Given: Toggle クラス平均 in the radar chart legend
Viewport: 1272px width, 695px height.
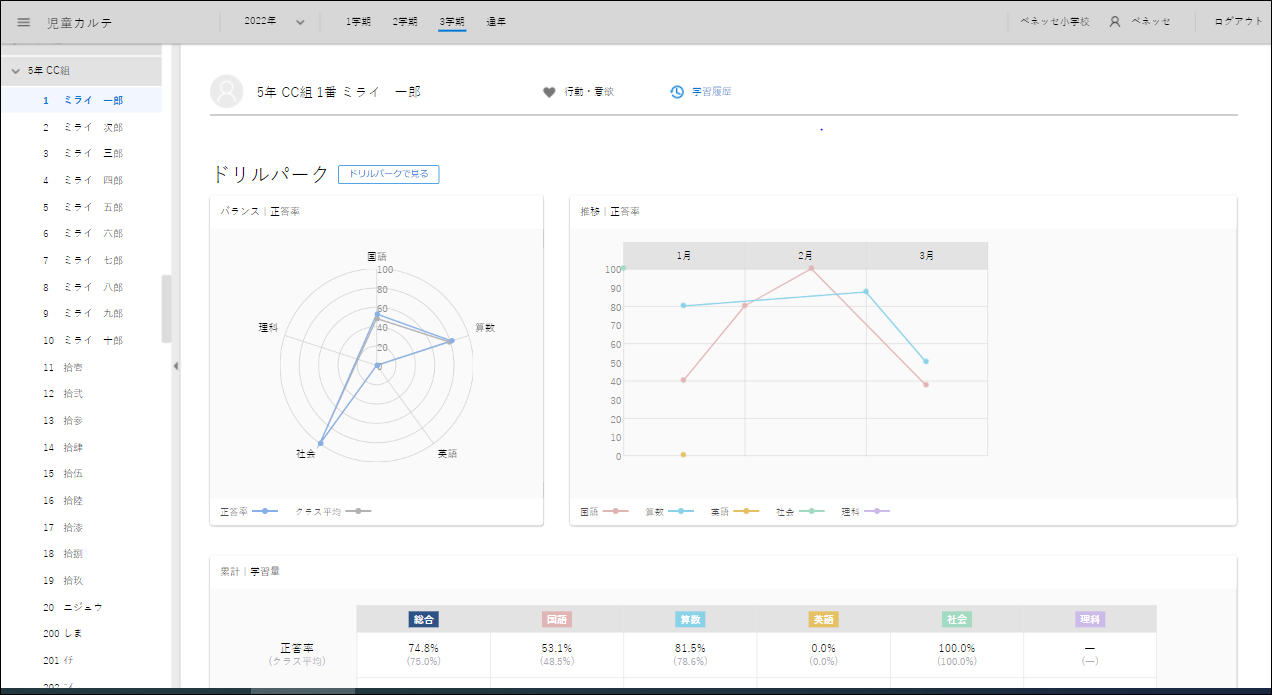Looking at the screenshot, I should [333, 511].
